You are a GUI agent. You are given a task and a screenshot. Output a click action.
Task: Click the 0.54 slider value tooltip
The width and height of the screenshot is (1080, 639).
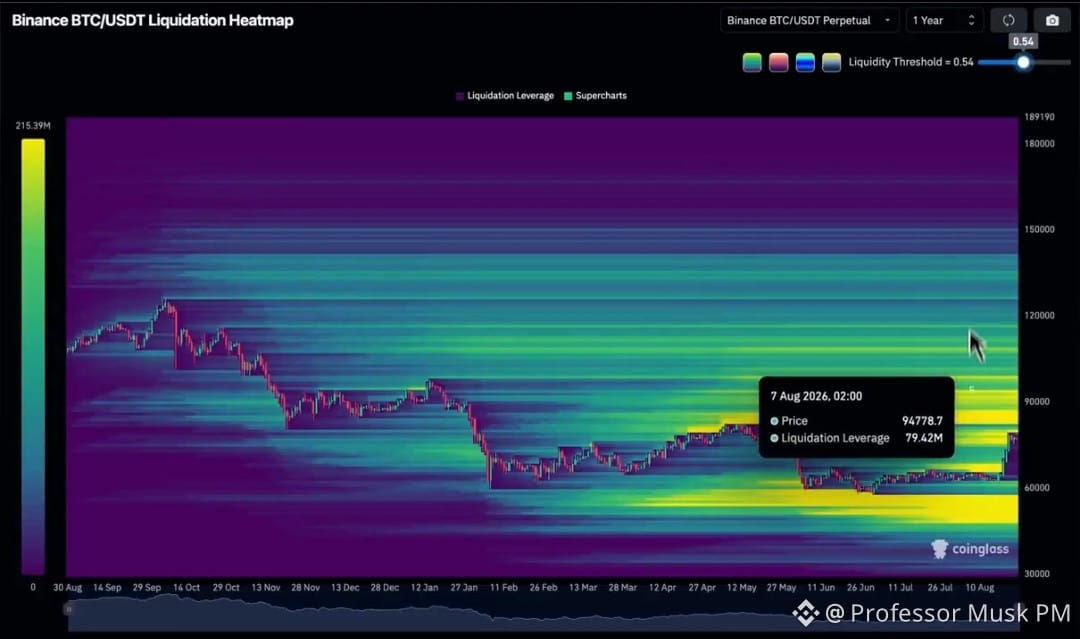1023,41
